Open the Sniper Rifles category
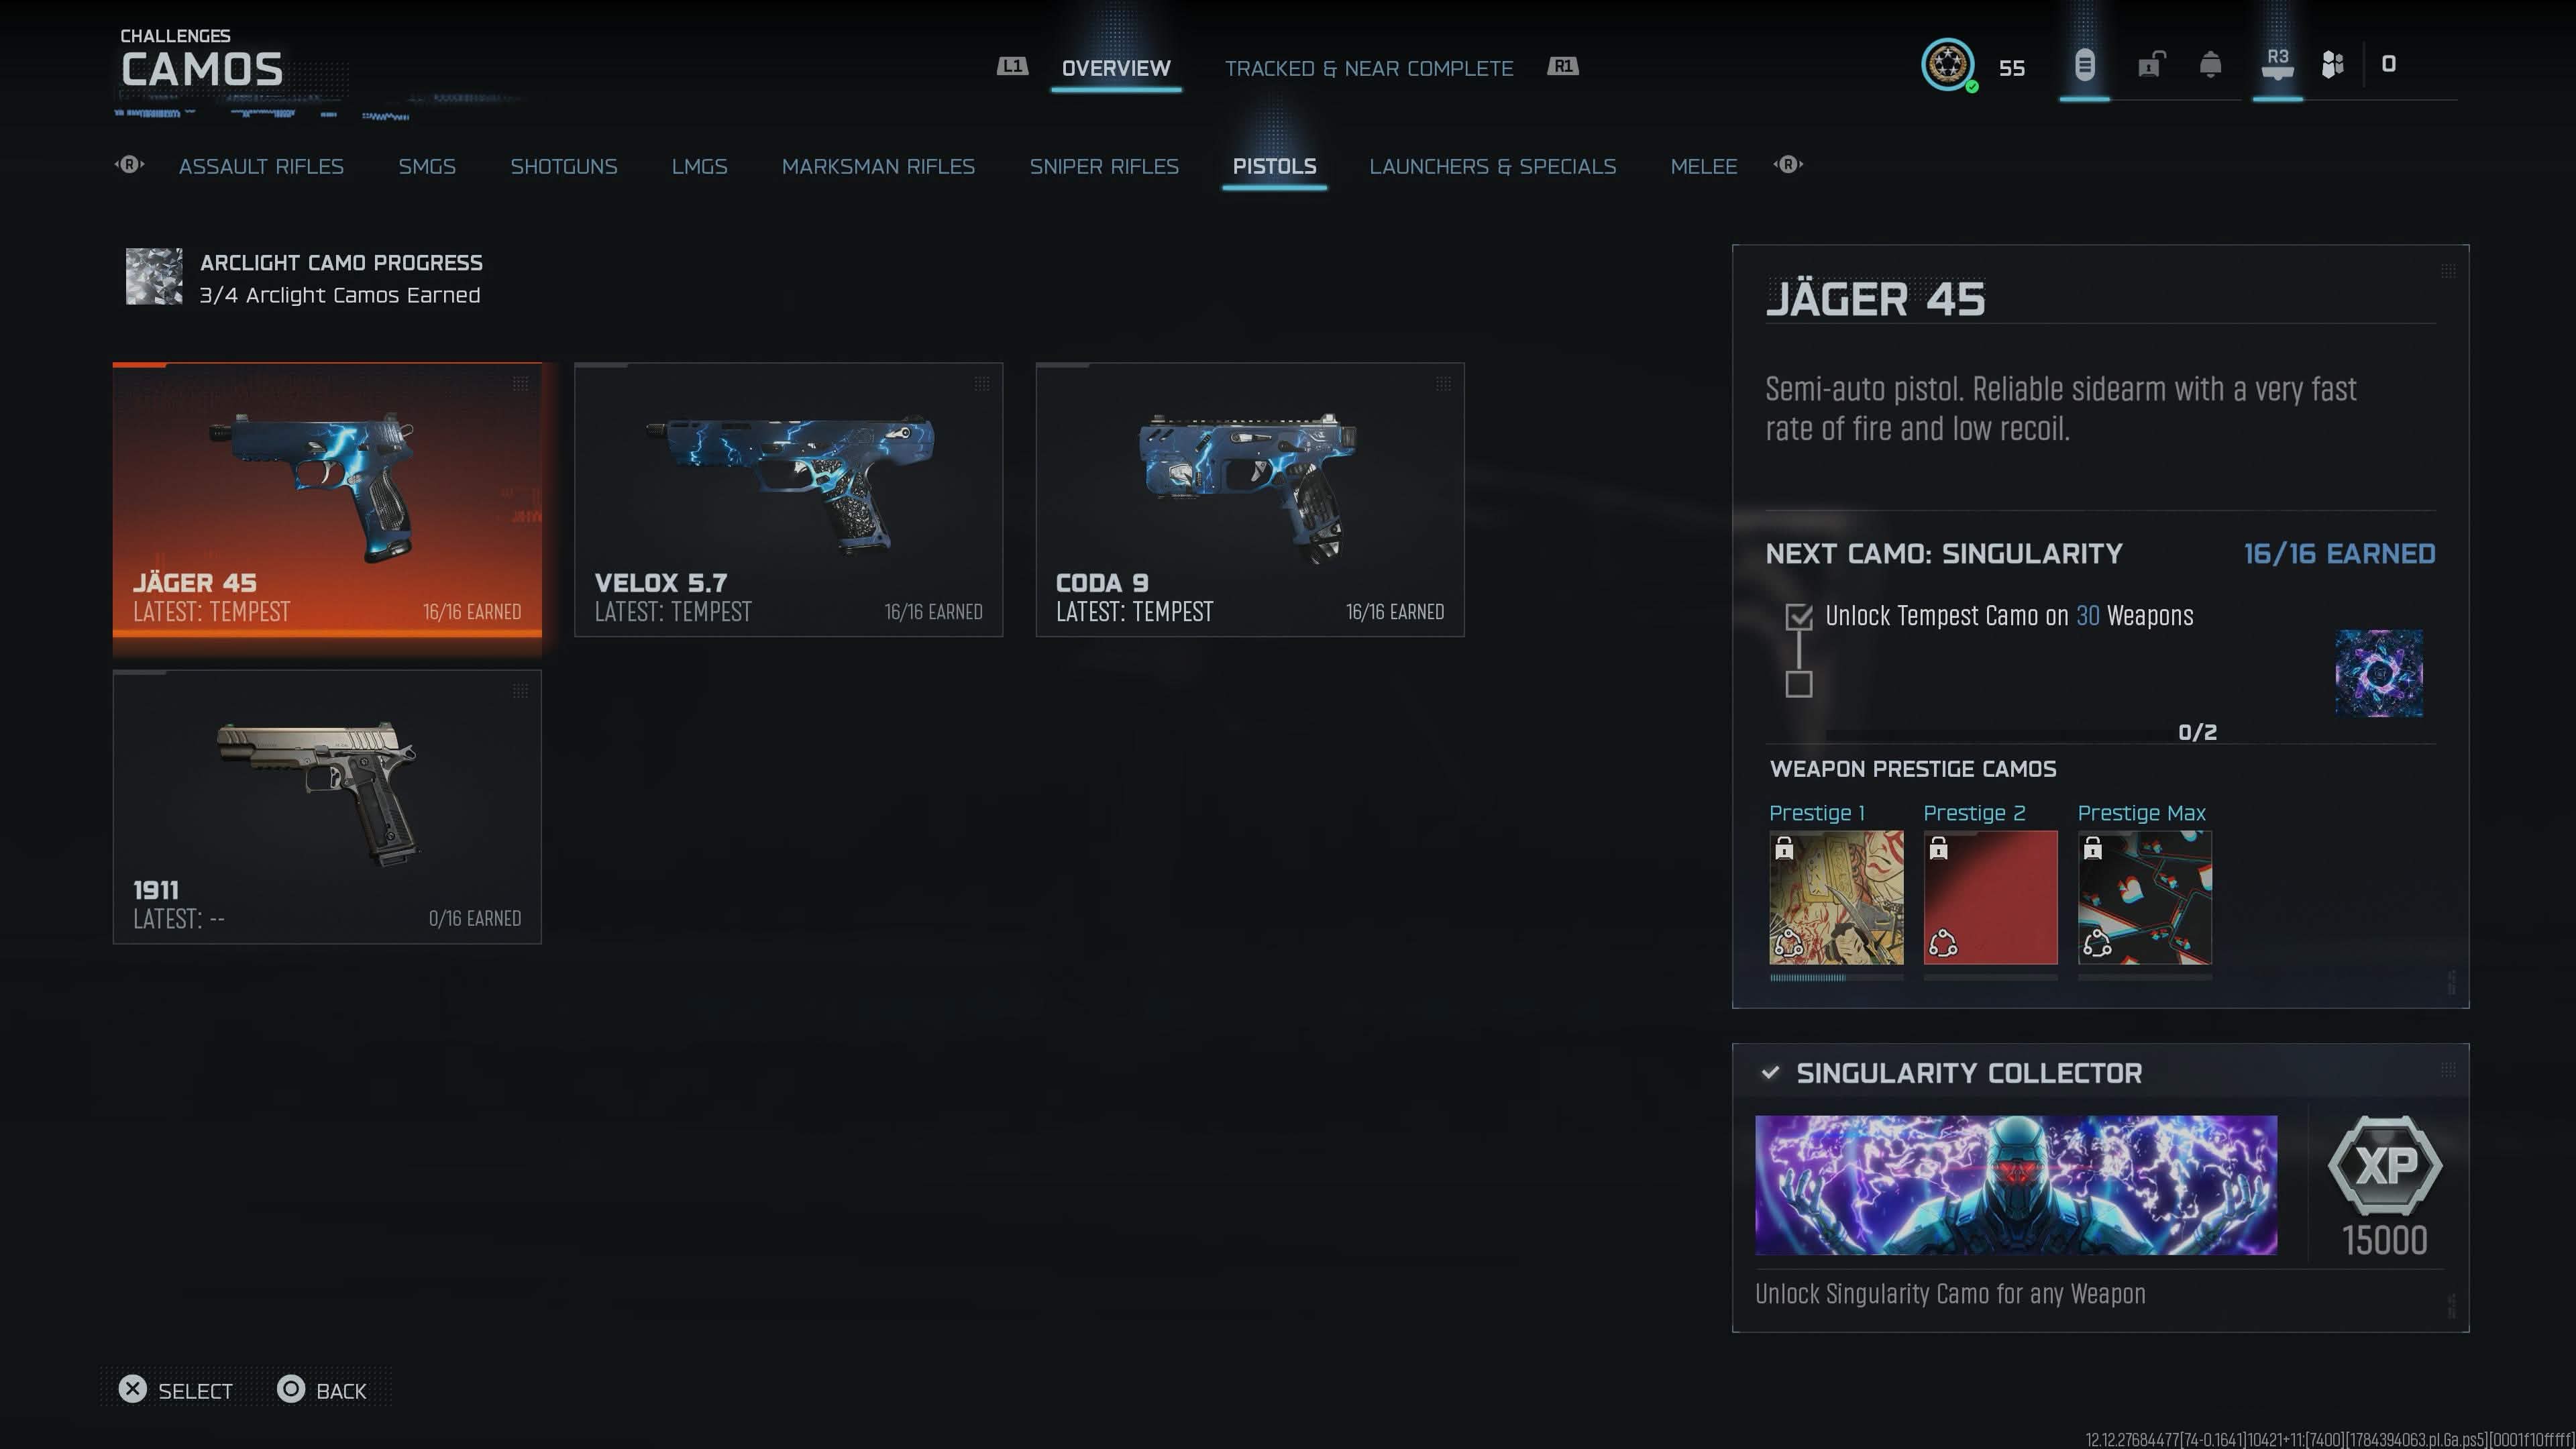 [x=1104, y=166]
